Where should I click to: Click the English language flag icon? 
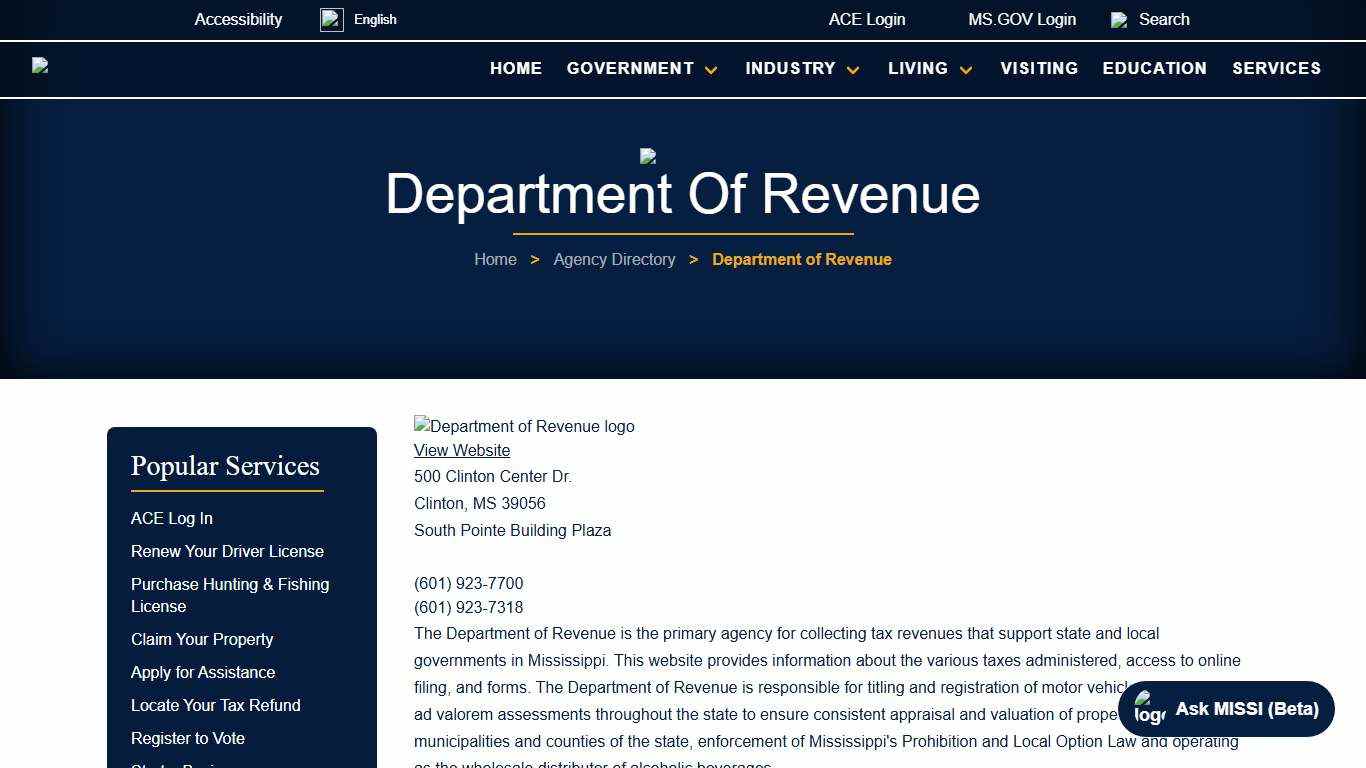click(x=331, y=19)
